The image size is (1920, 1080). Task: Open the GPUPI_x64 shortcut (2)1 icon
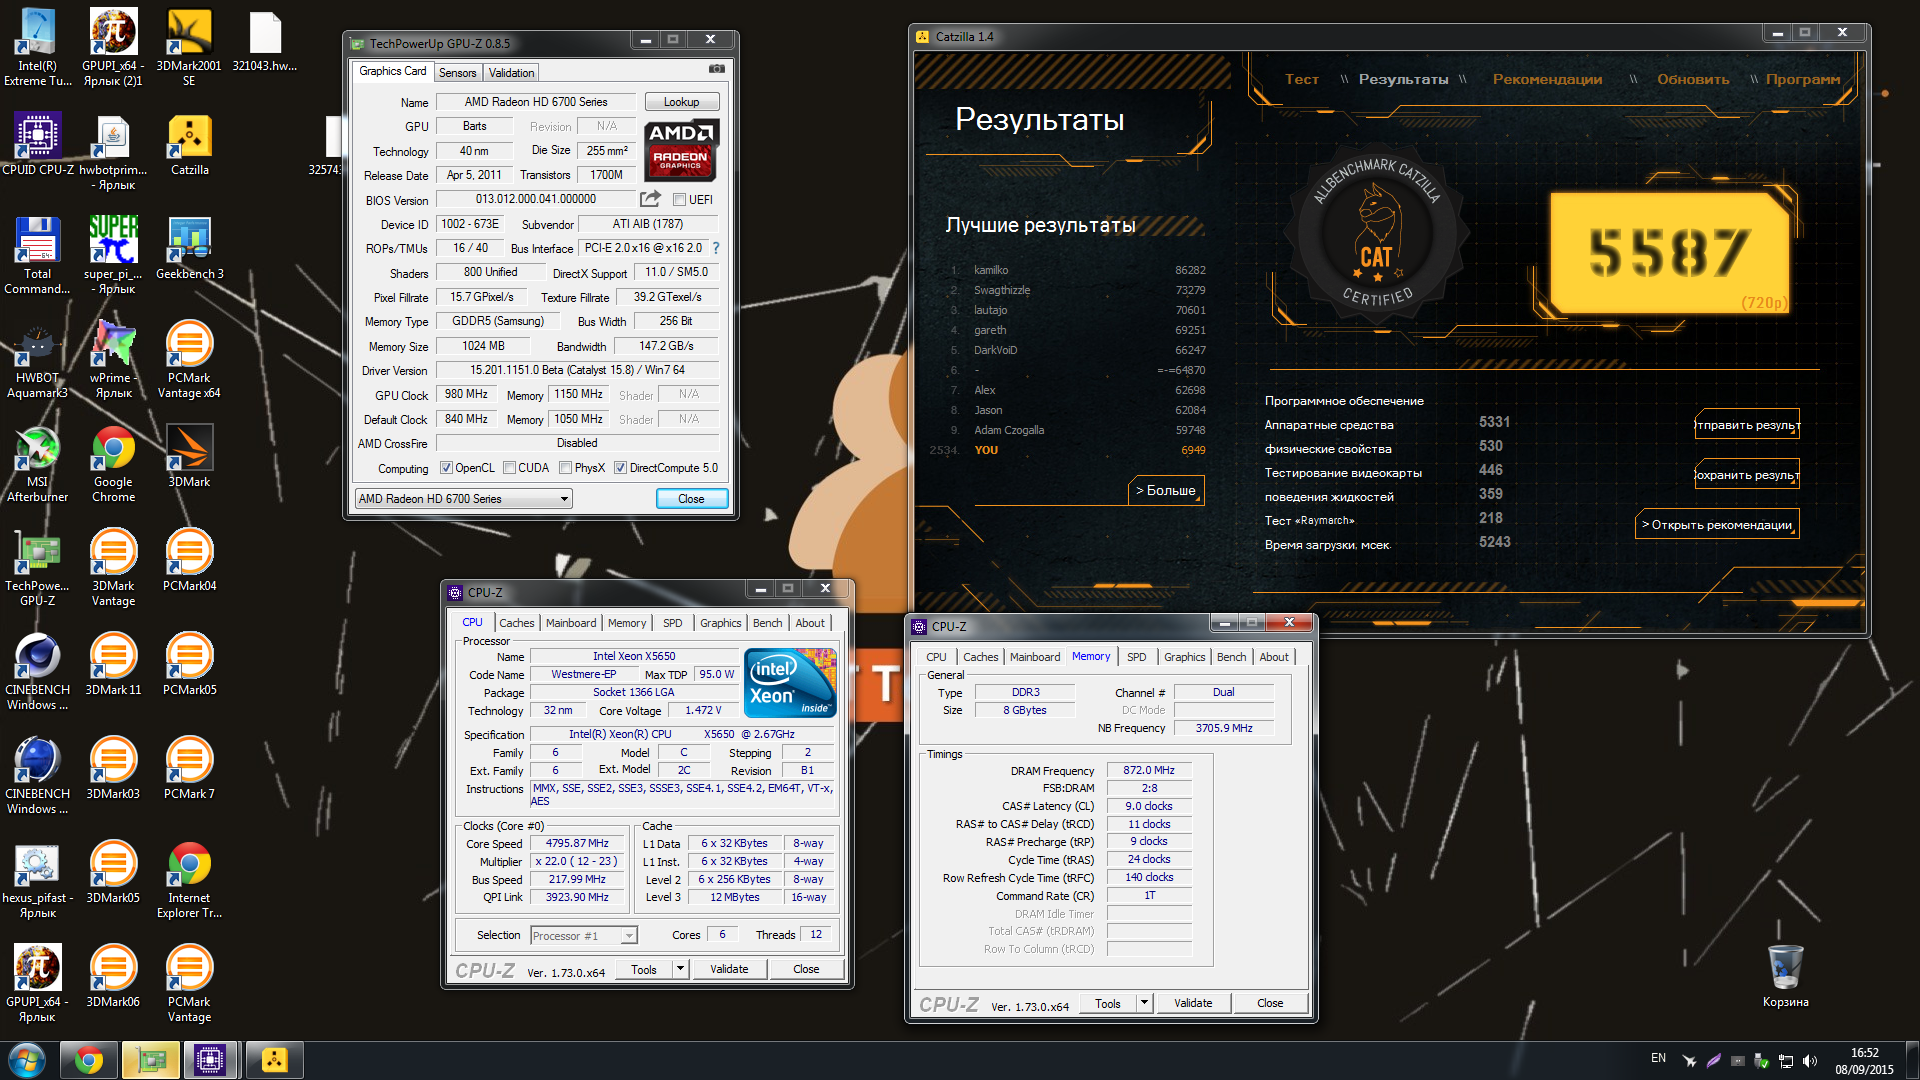tap(113, 46)
